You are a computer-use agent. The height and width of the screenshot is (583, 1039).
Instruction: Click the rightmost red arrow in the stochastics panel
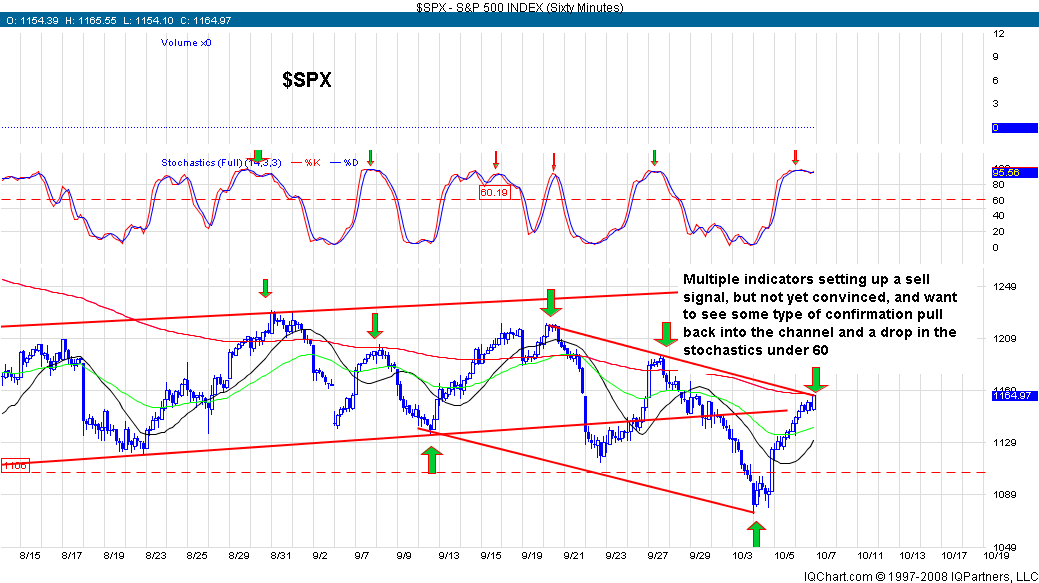795,157
